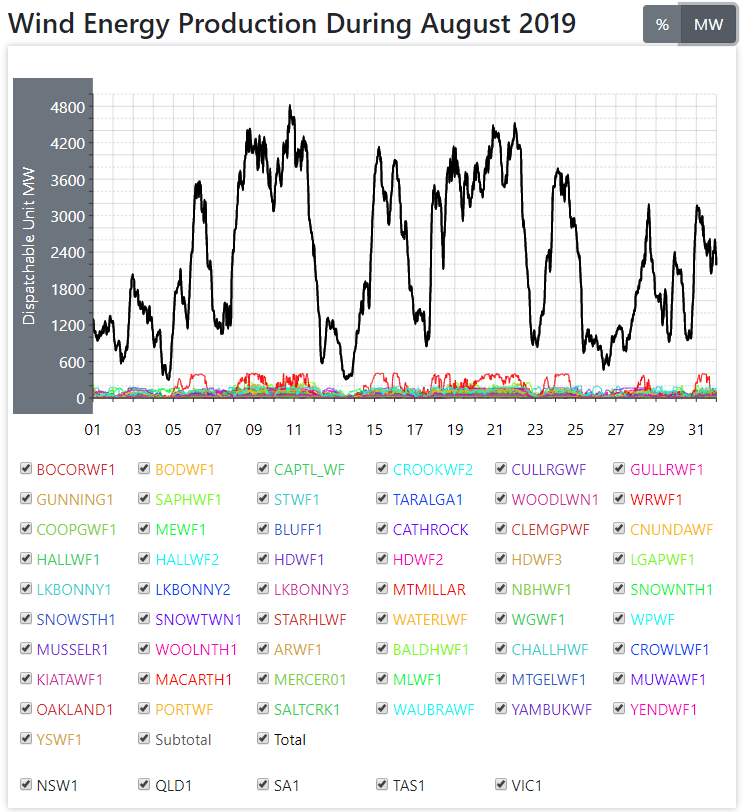This screenshot has width=748, height=812.
Task: Toggle the NSW1 region checkbox
Action: pyautogui.click(x=26, y=785)
